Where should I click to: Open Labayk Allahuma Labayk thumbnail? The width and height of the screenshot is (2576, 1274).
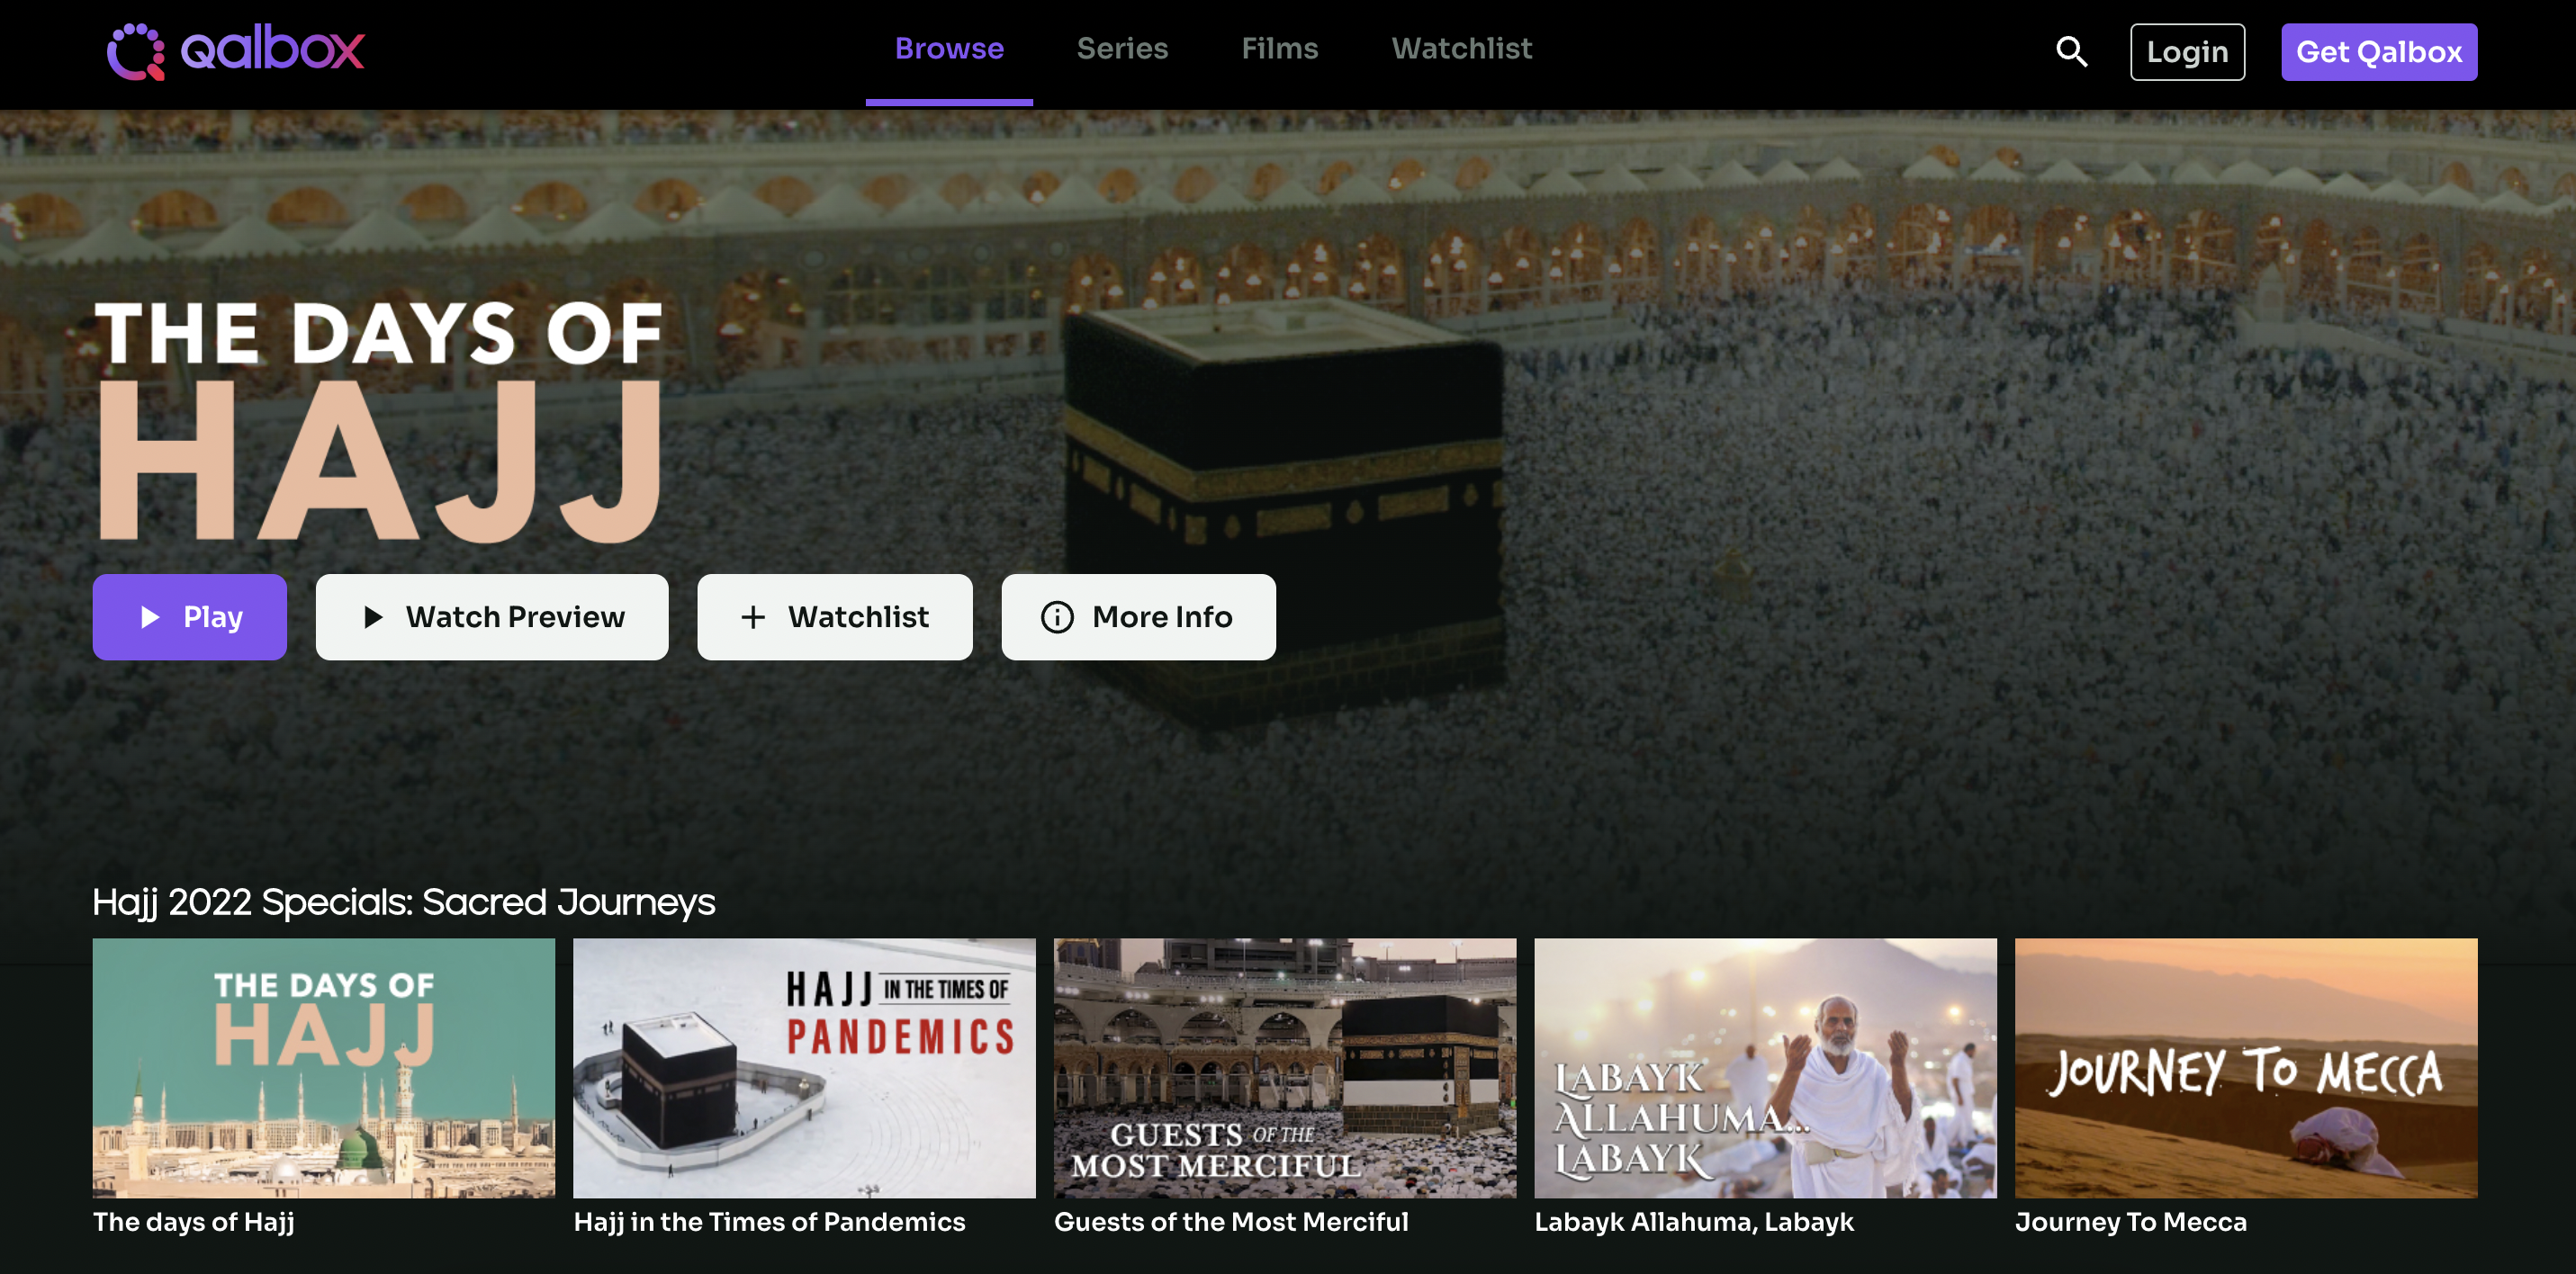[1765, 1068]
